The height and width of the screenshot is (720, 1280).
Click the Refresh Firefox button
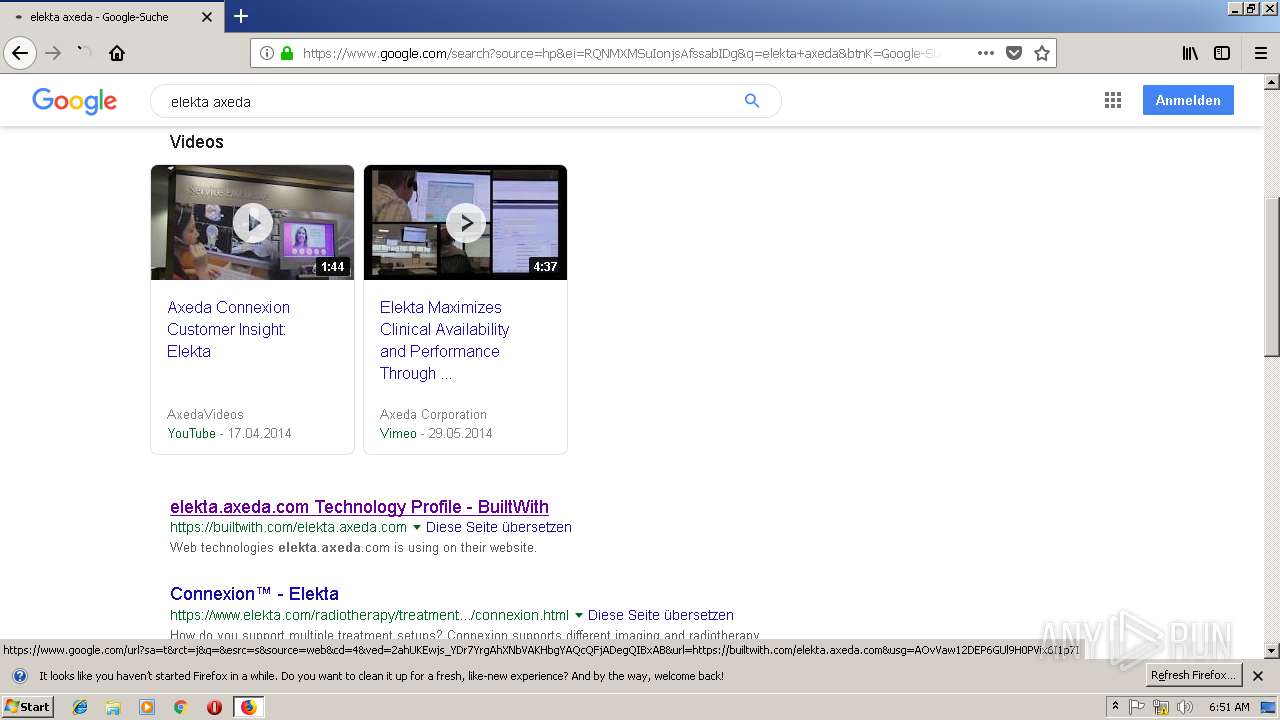1194,675
